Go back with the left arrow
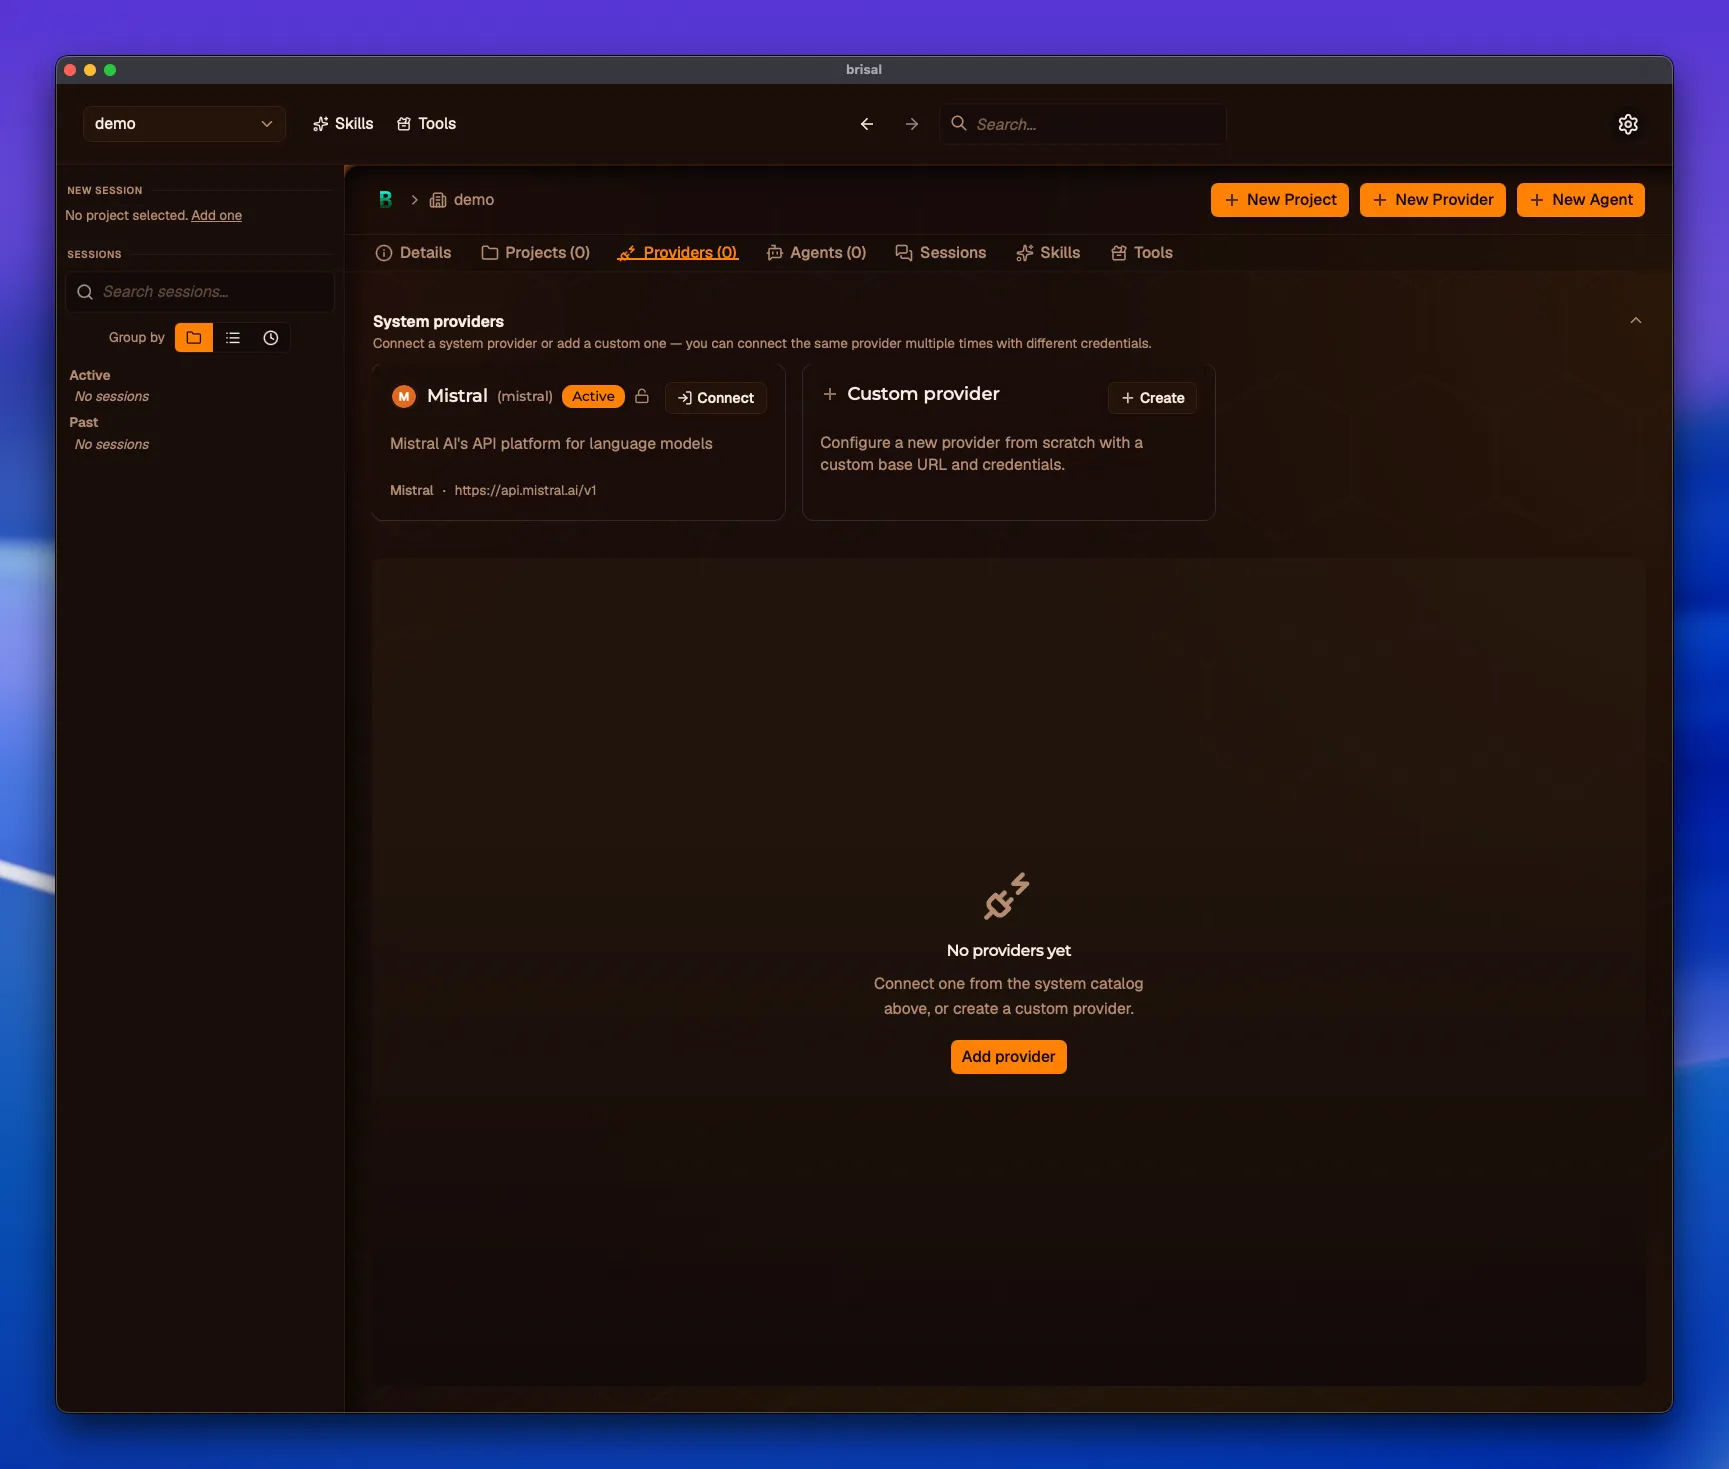Image resolution: width=1729 pixels, height=1469 pixels. pos(867,124)
